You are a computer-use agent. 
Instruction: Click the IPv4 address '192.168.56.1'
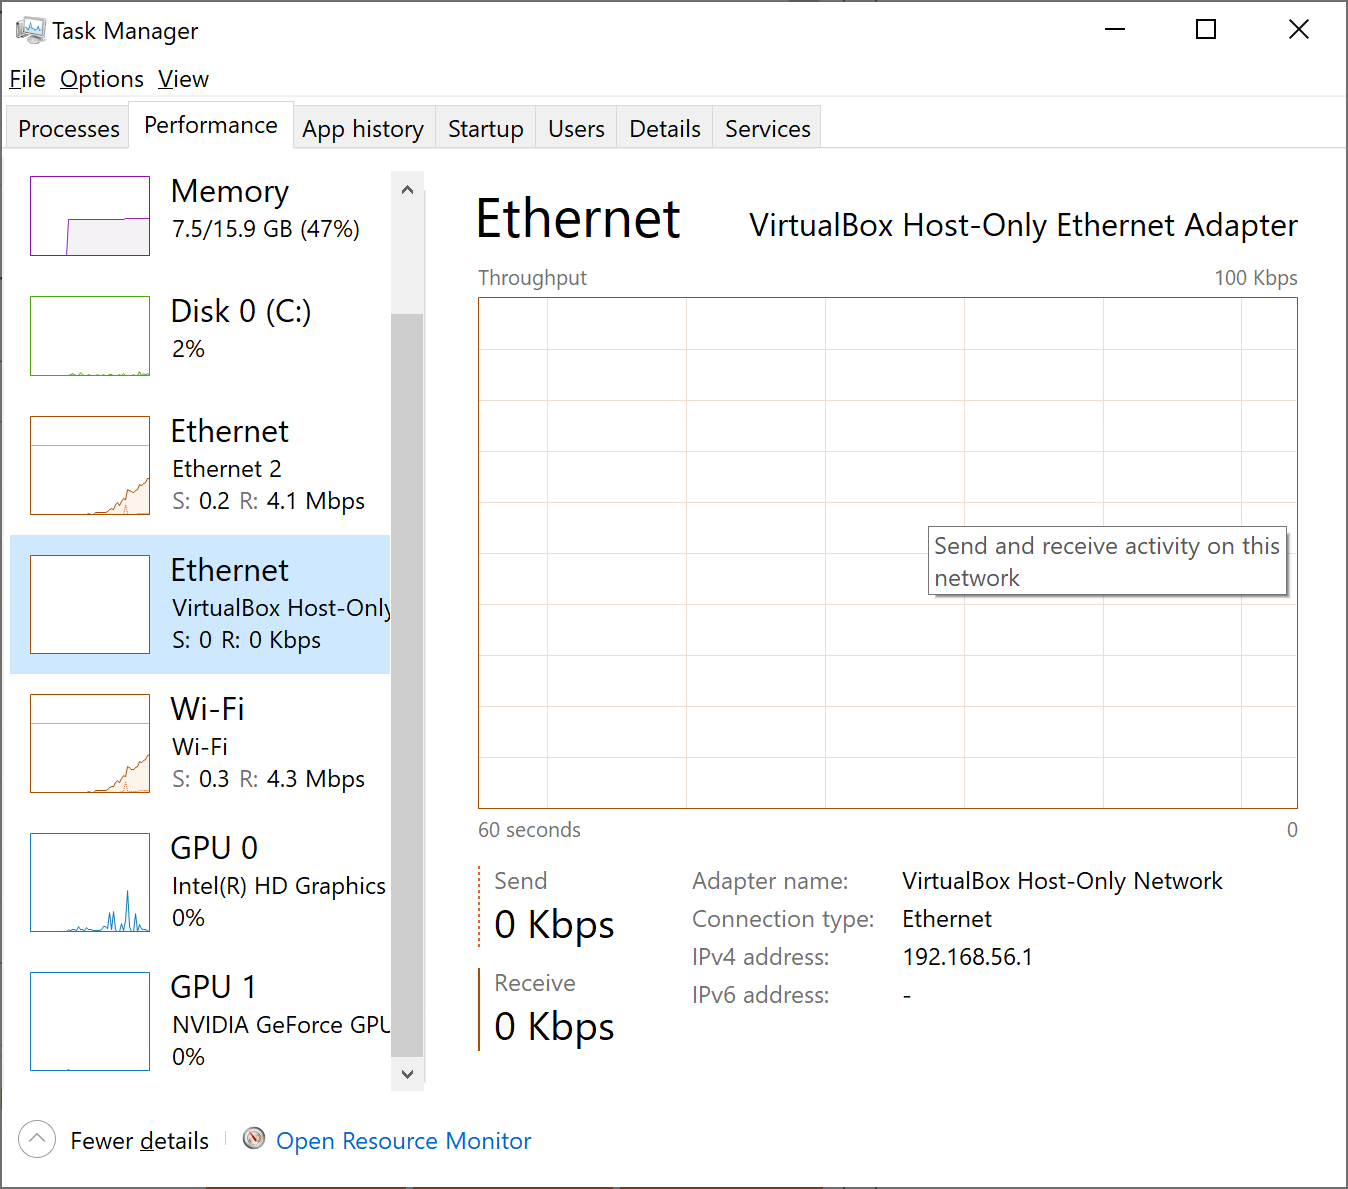(x=967, y=957)
